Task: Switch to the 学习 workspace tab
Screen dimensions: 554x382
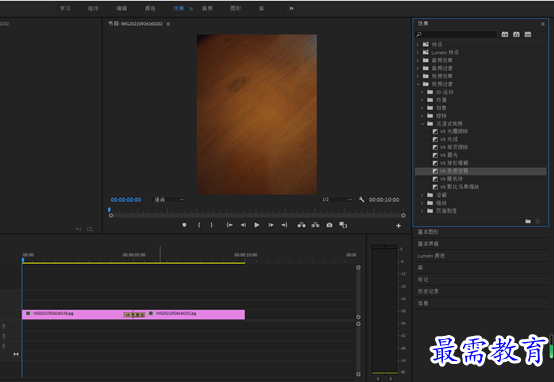Action: (65, 8)
